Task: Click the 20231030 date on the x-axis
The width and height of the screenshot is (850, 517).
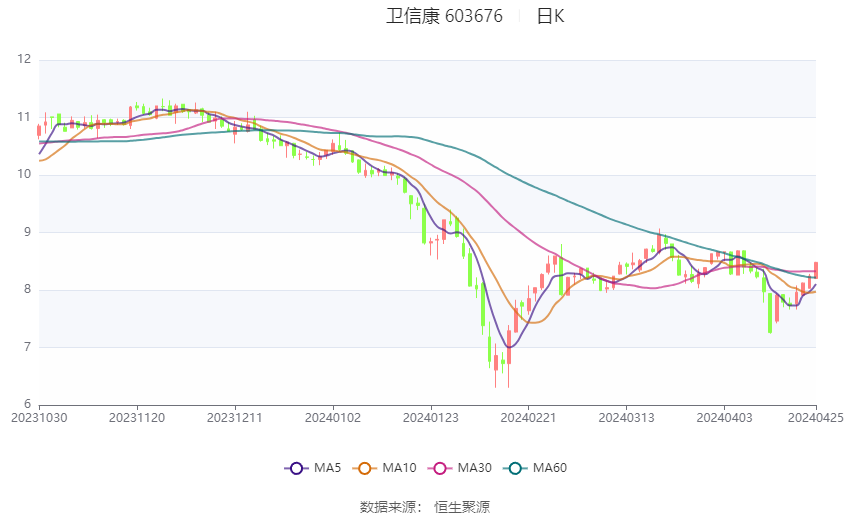Action: point(39,417)
